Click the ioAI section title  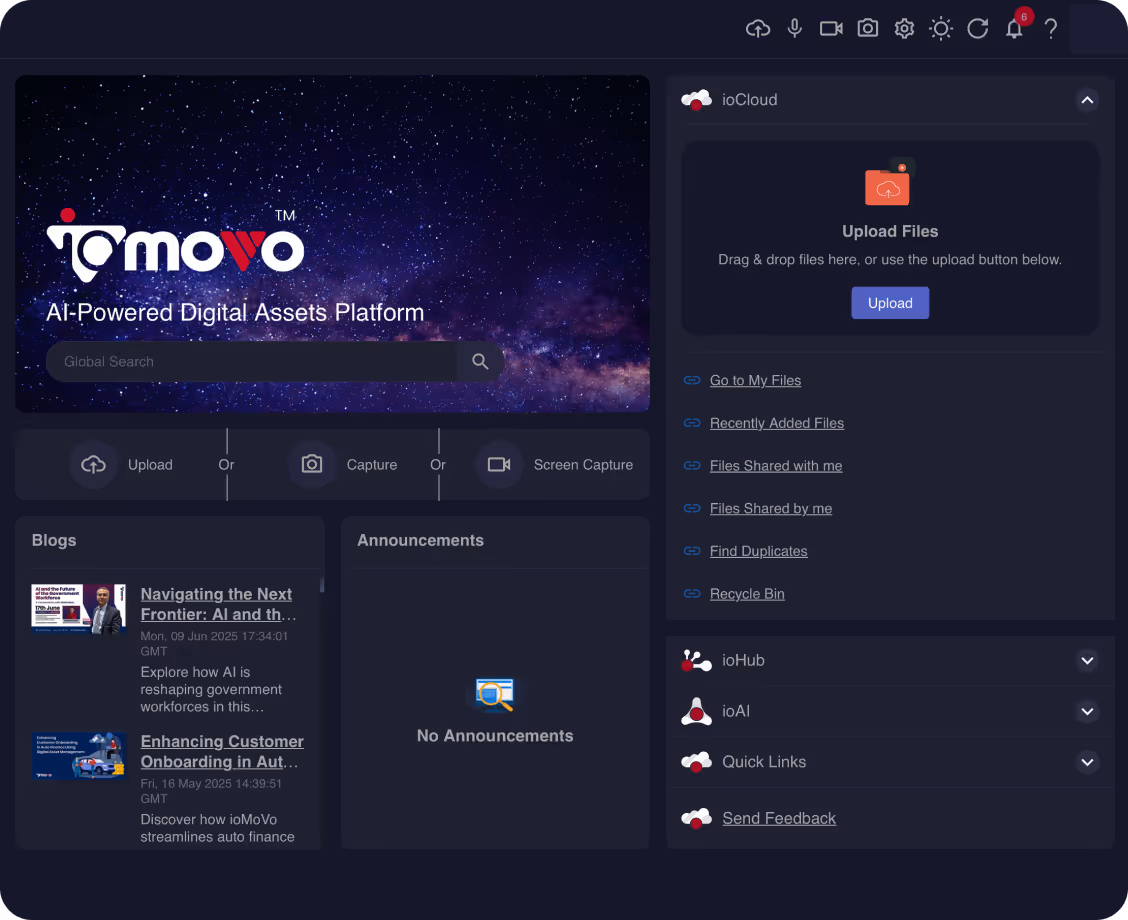tap(736, 711)
